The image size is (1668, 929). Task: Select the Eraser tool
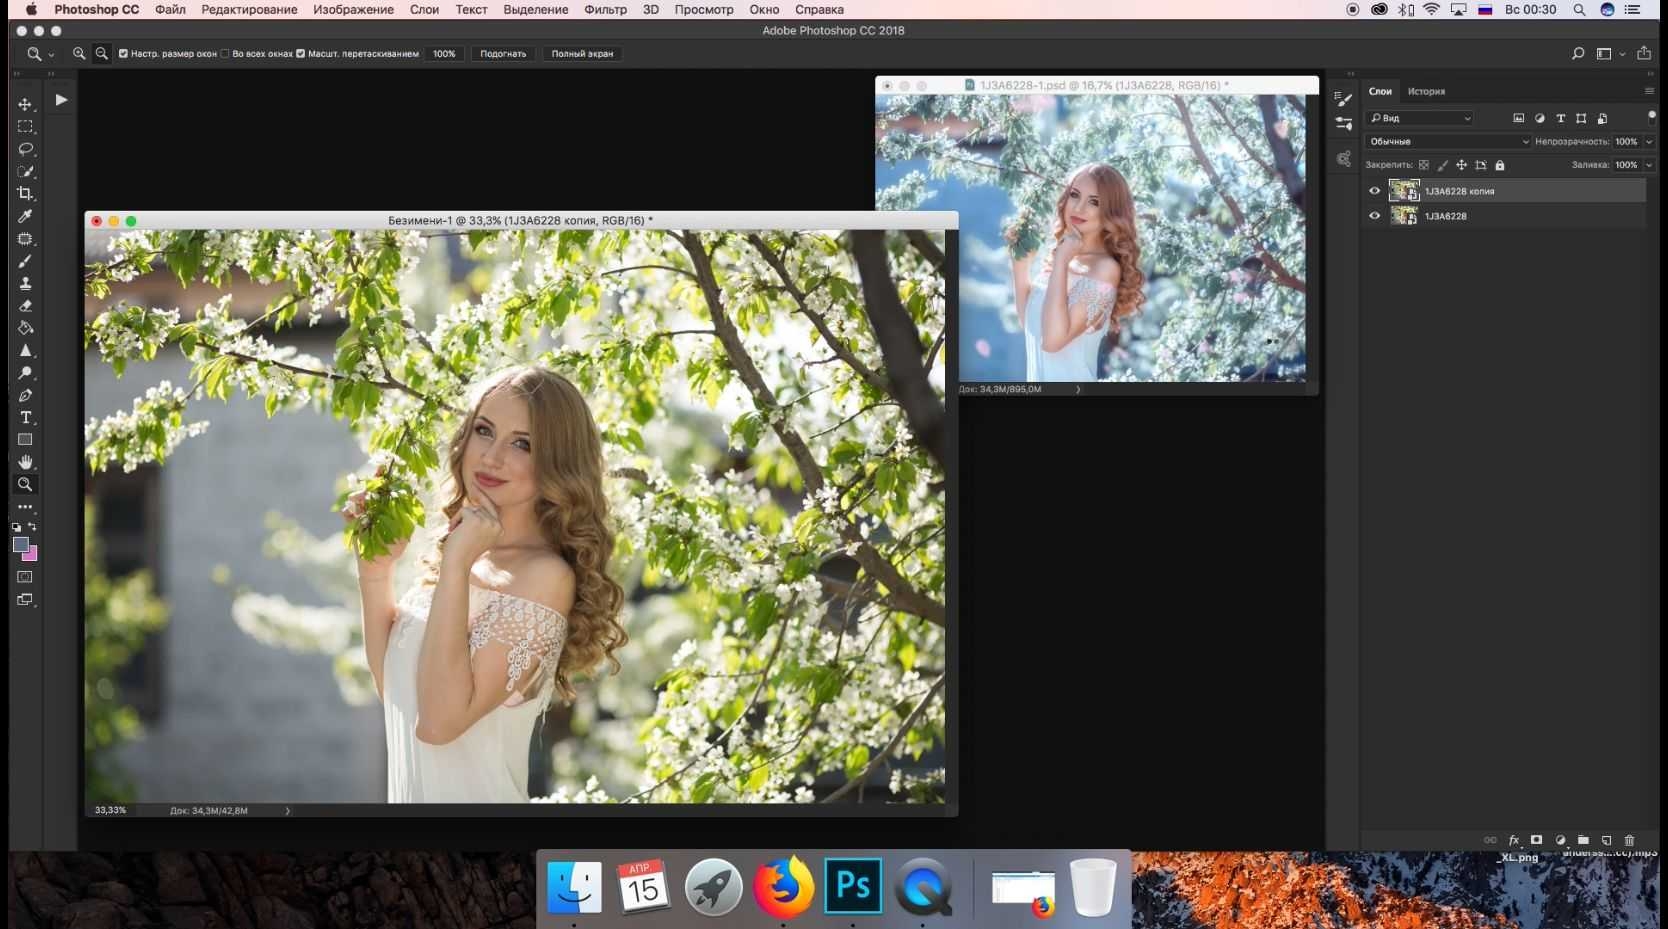25,306
